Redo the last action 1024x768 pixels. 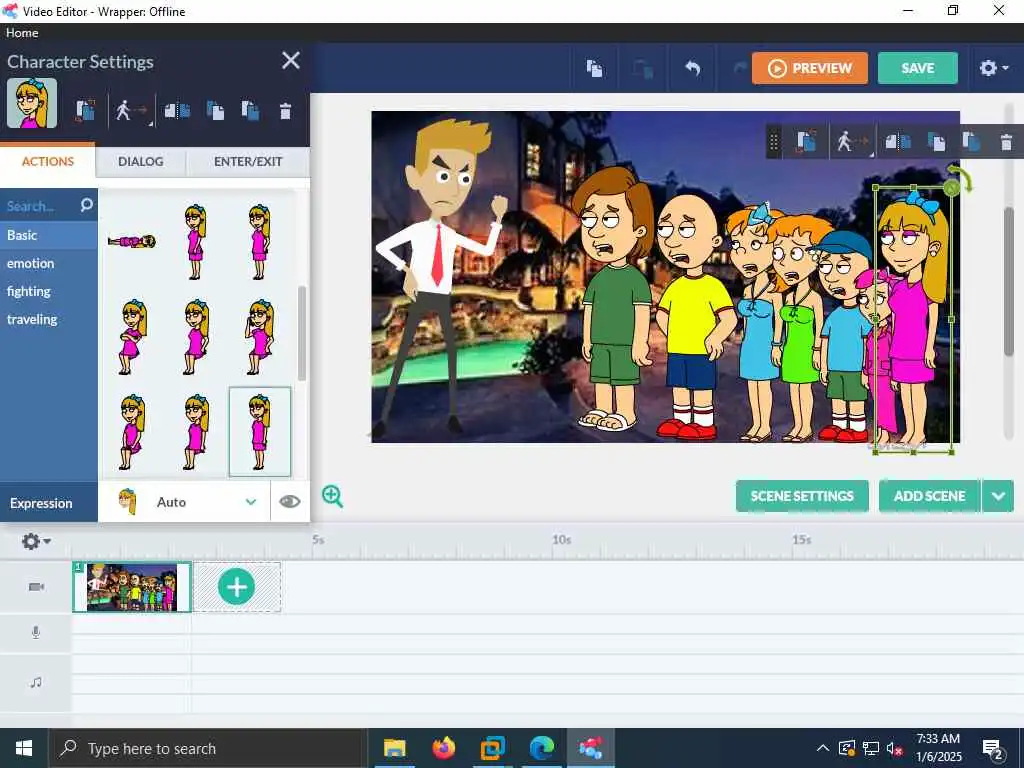point(740,68)
